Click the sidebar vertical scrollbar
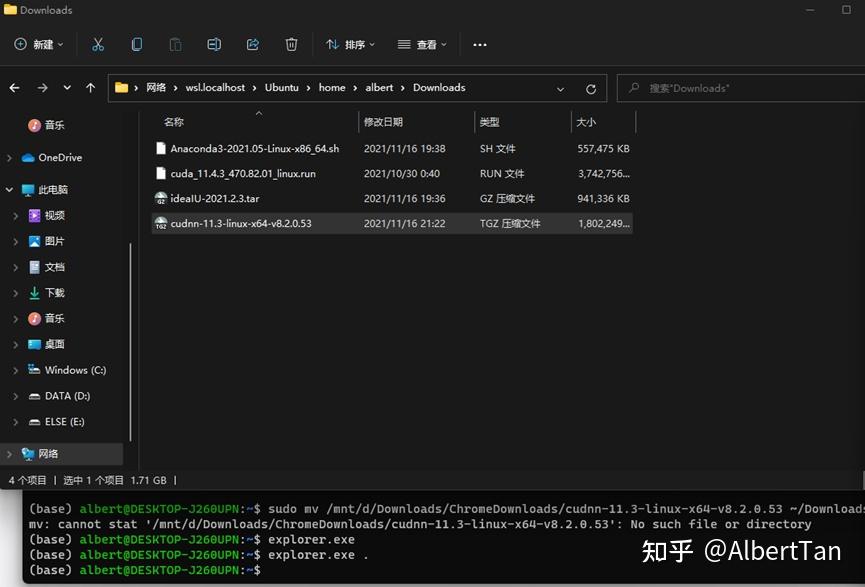 tap(131, 342)
